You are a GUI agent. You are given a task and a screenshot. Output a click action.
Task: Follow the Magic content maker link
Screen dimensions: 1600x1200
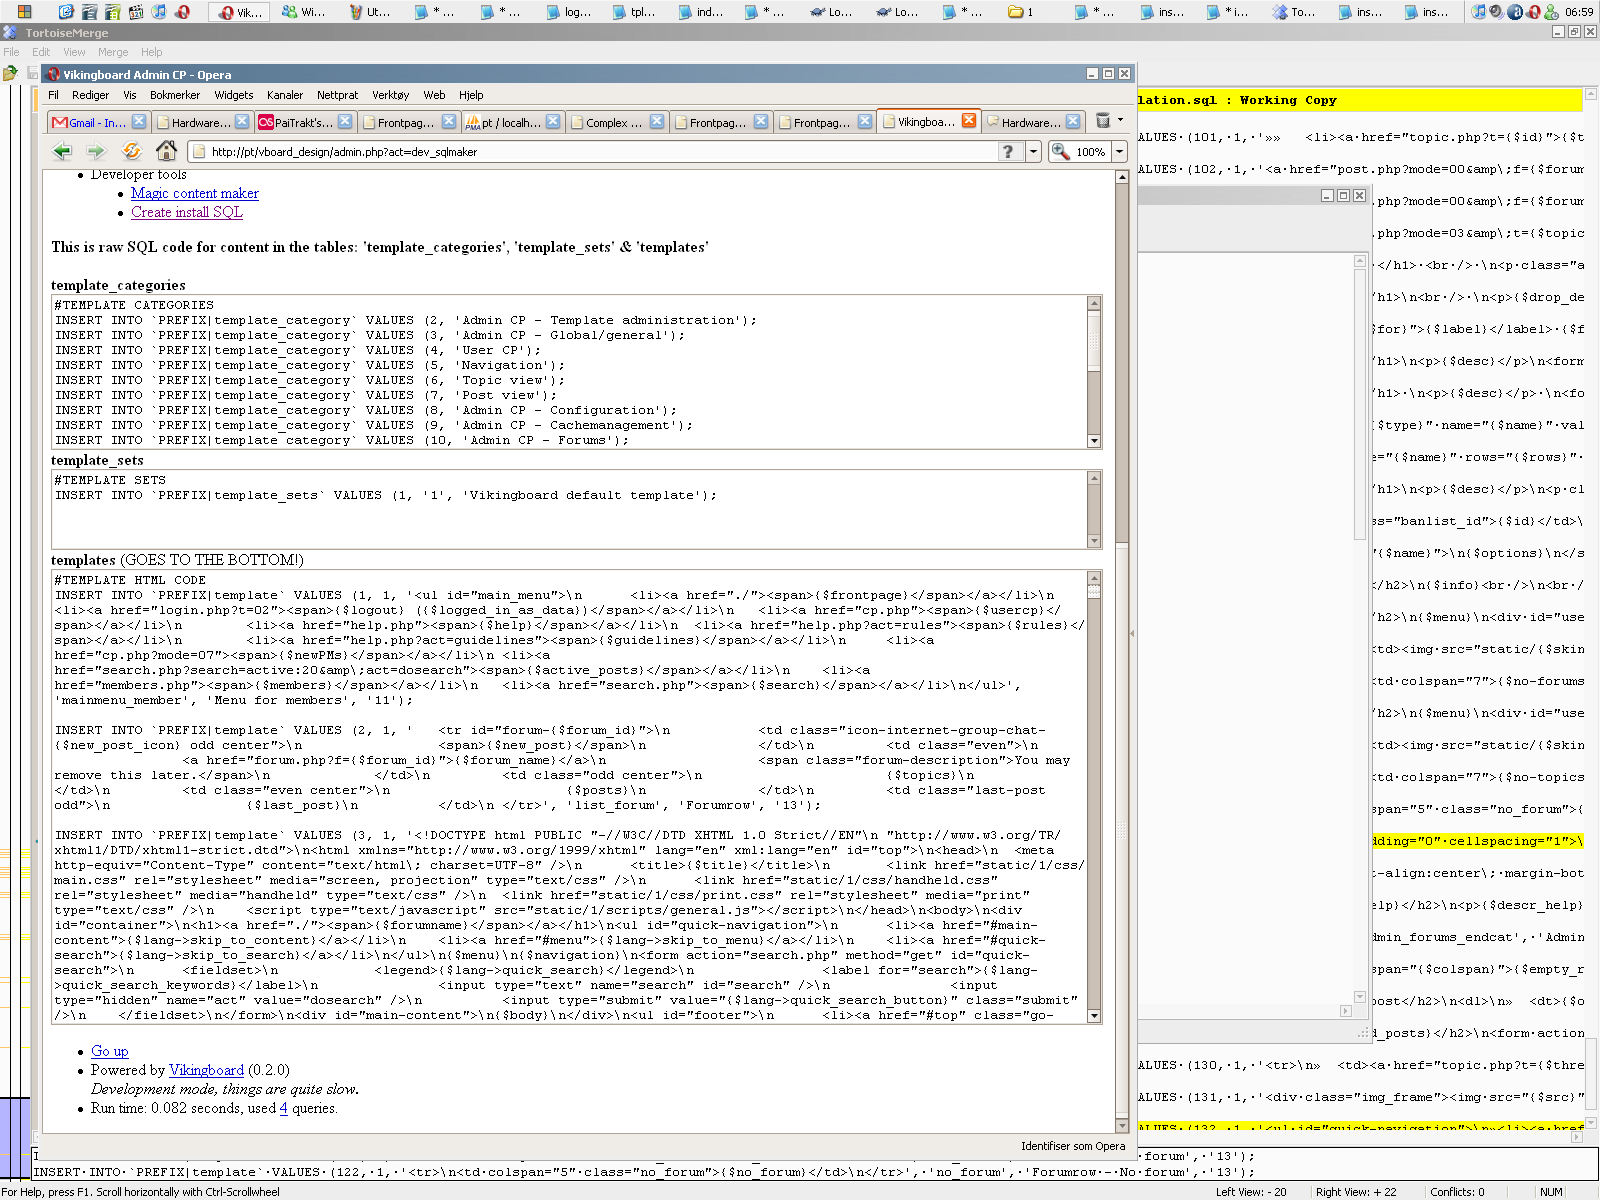[x=195, y=193]
